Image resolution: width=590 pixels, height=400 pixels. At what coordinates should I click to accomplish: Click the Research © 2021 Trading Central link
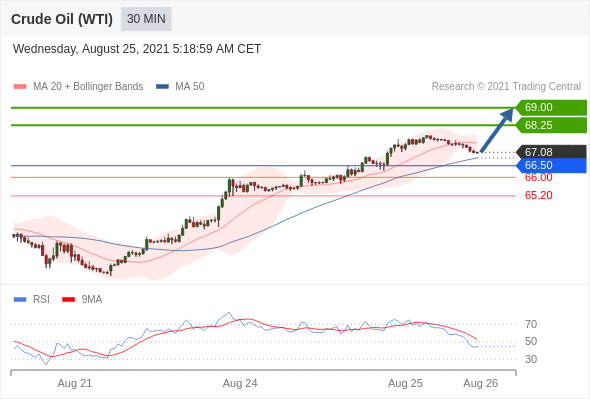[x=506, y=87]
